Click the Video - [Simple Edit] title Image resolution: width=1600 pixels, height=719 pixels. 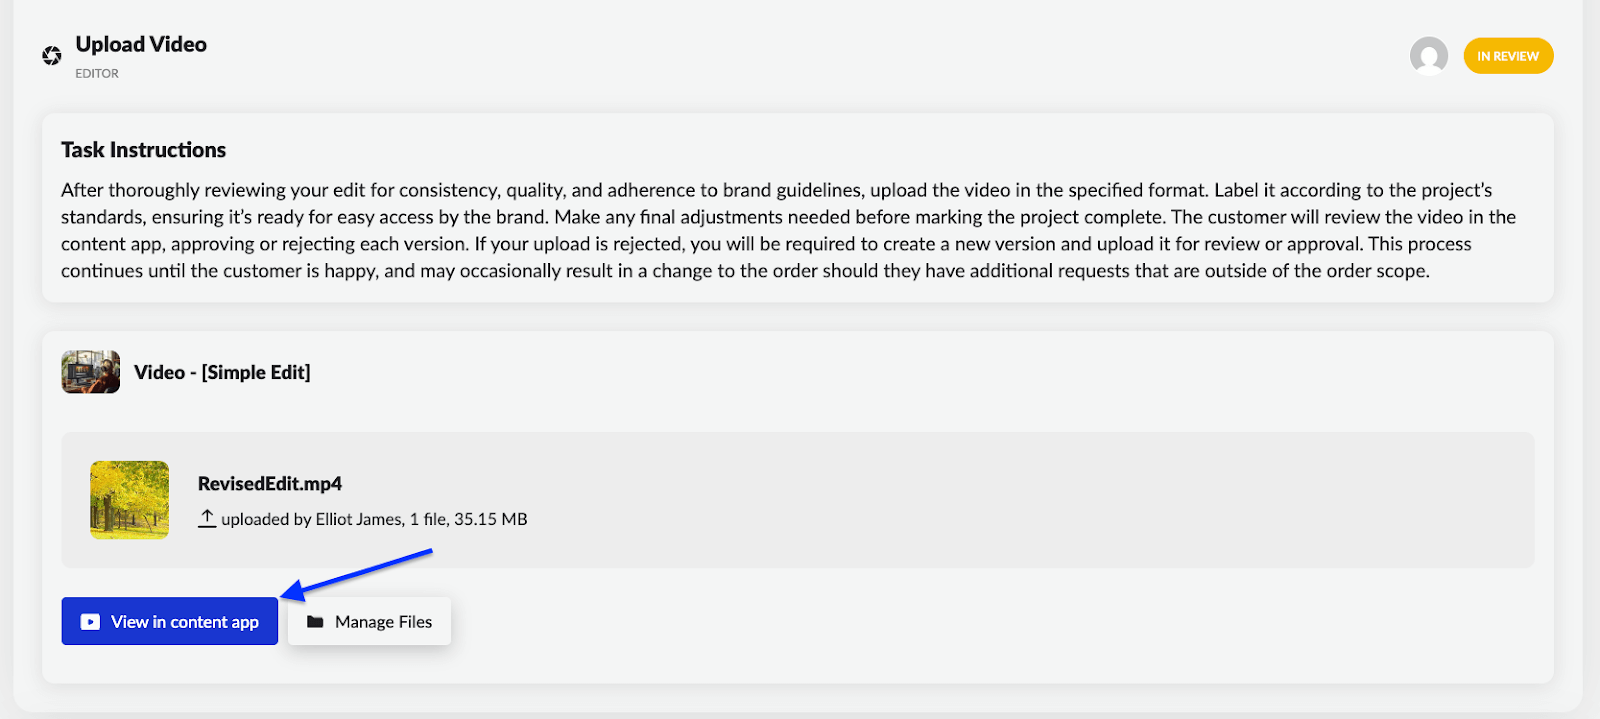222,372
